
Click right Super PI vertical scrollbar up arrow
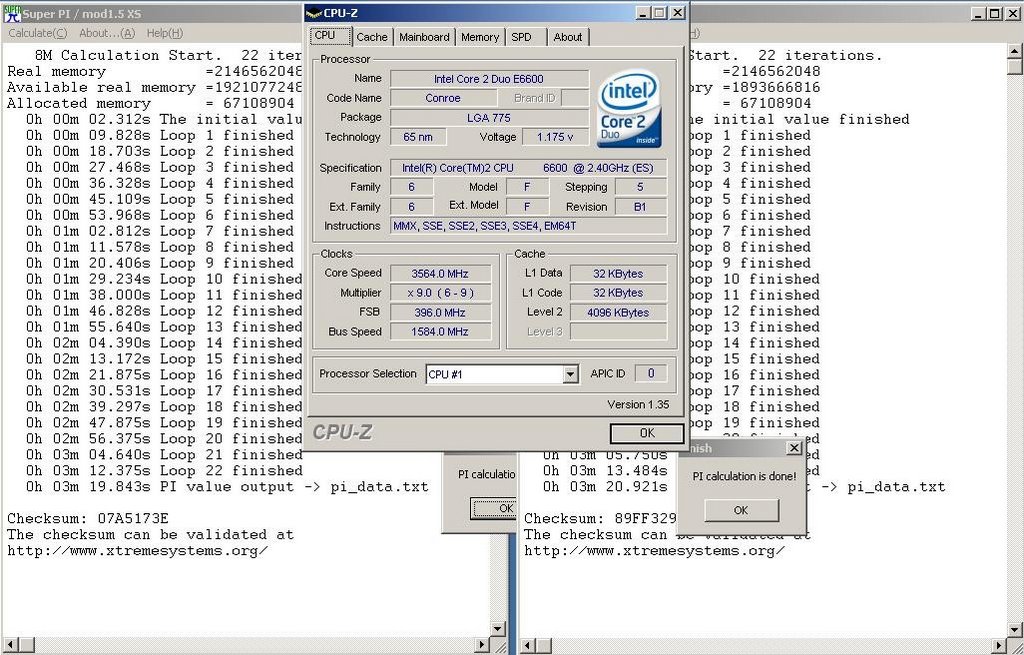tap(1016, 51)
